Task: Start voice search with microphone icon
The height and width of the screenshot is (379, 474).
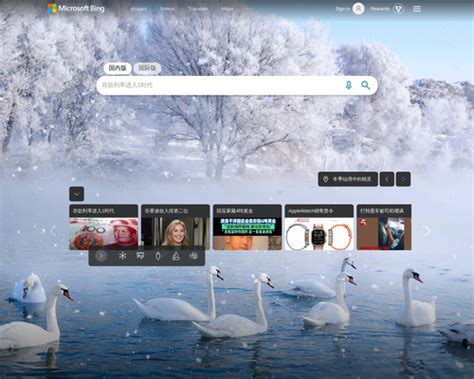Action: (348, 85)
